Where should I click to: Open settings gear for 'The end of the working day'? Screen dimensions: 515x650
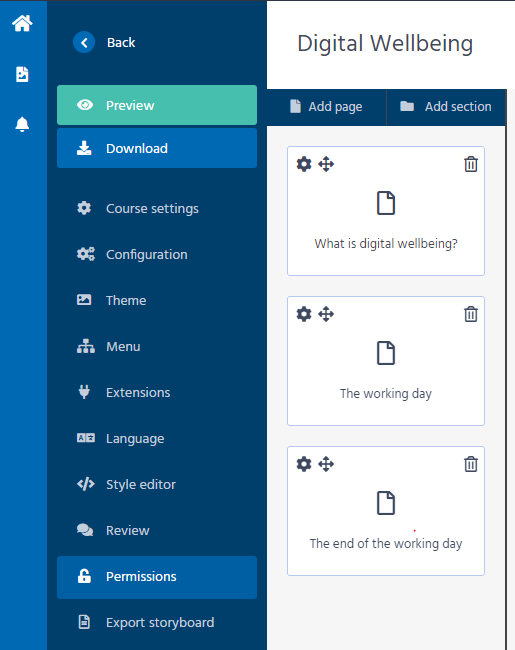304,464
